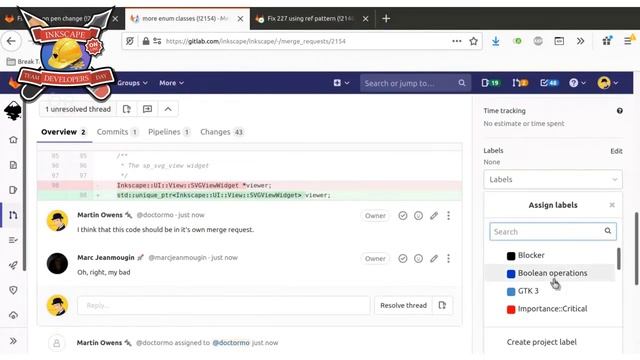This screenshot has width=640, height=360.
Task: Add emoji reaction to Martin Owens comment
Action: pyautogui.click(x=418, y=216)
